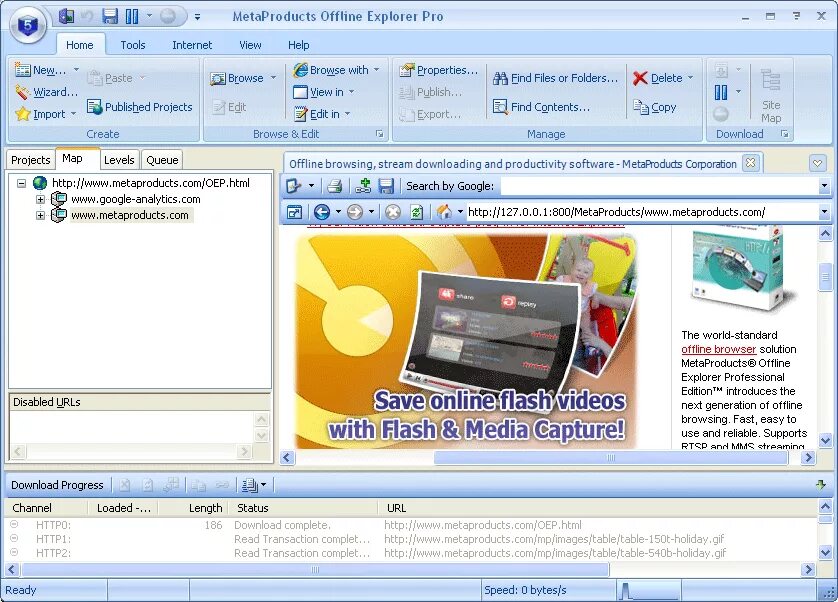Click the ribbon Suspend icon in Download group

click(x=721, y=92)
